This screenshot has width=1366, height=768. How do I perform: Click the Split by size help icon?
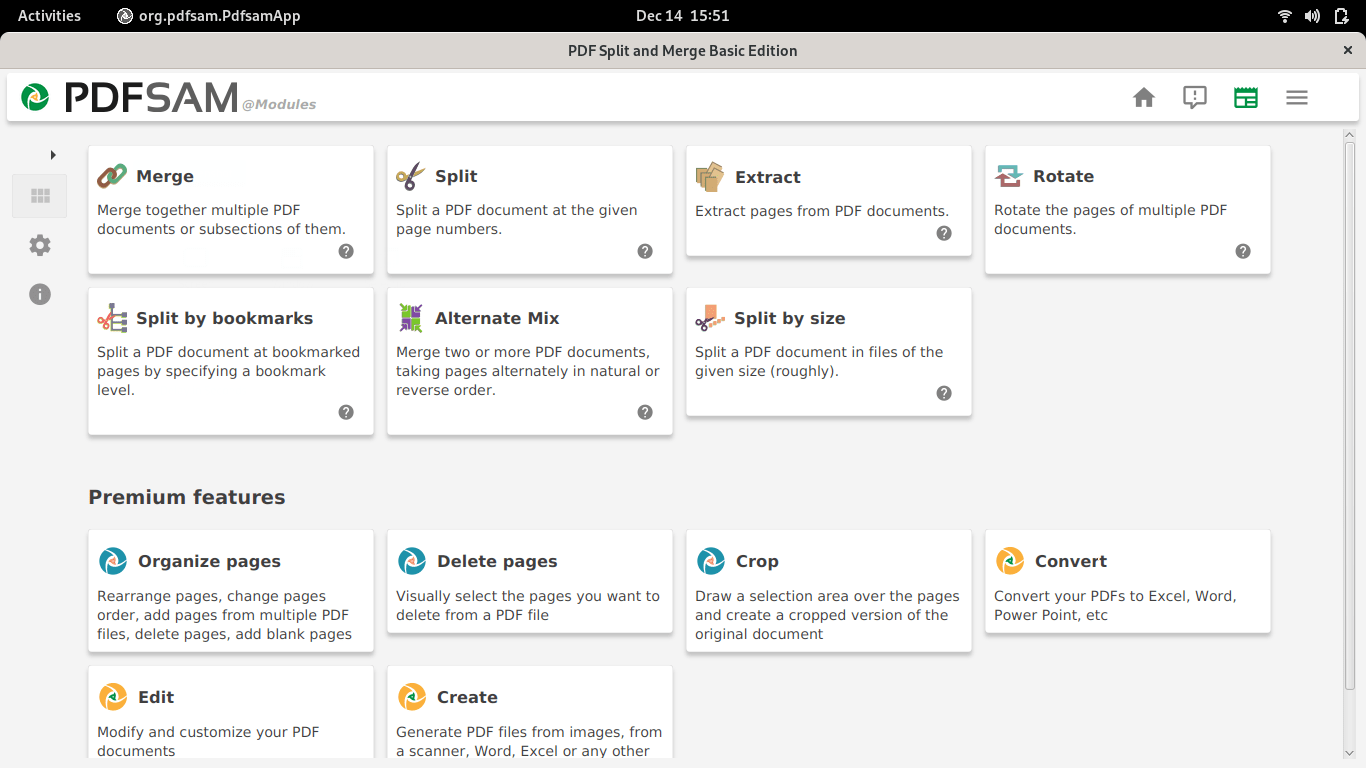[x=943, y=393]
